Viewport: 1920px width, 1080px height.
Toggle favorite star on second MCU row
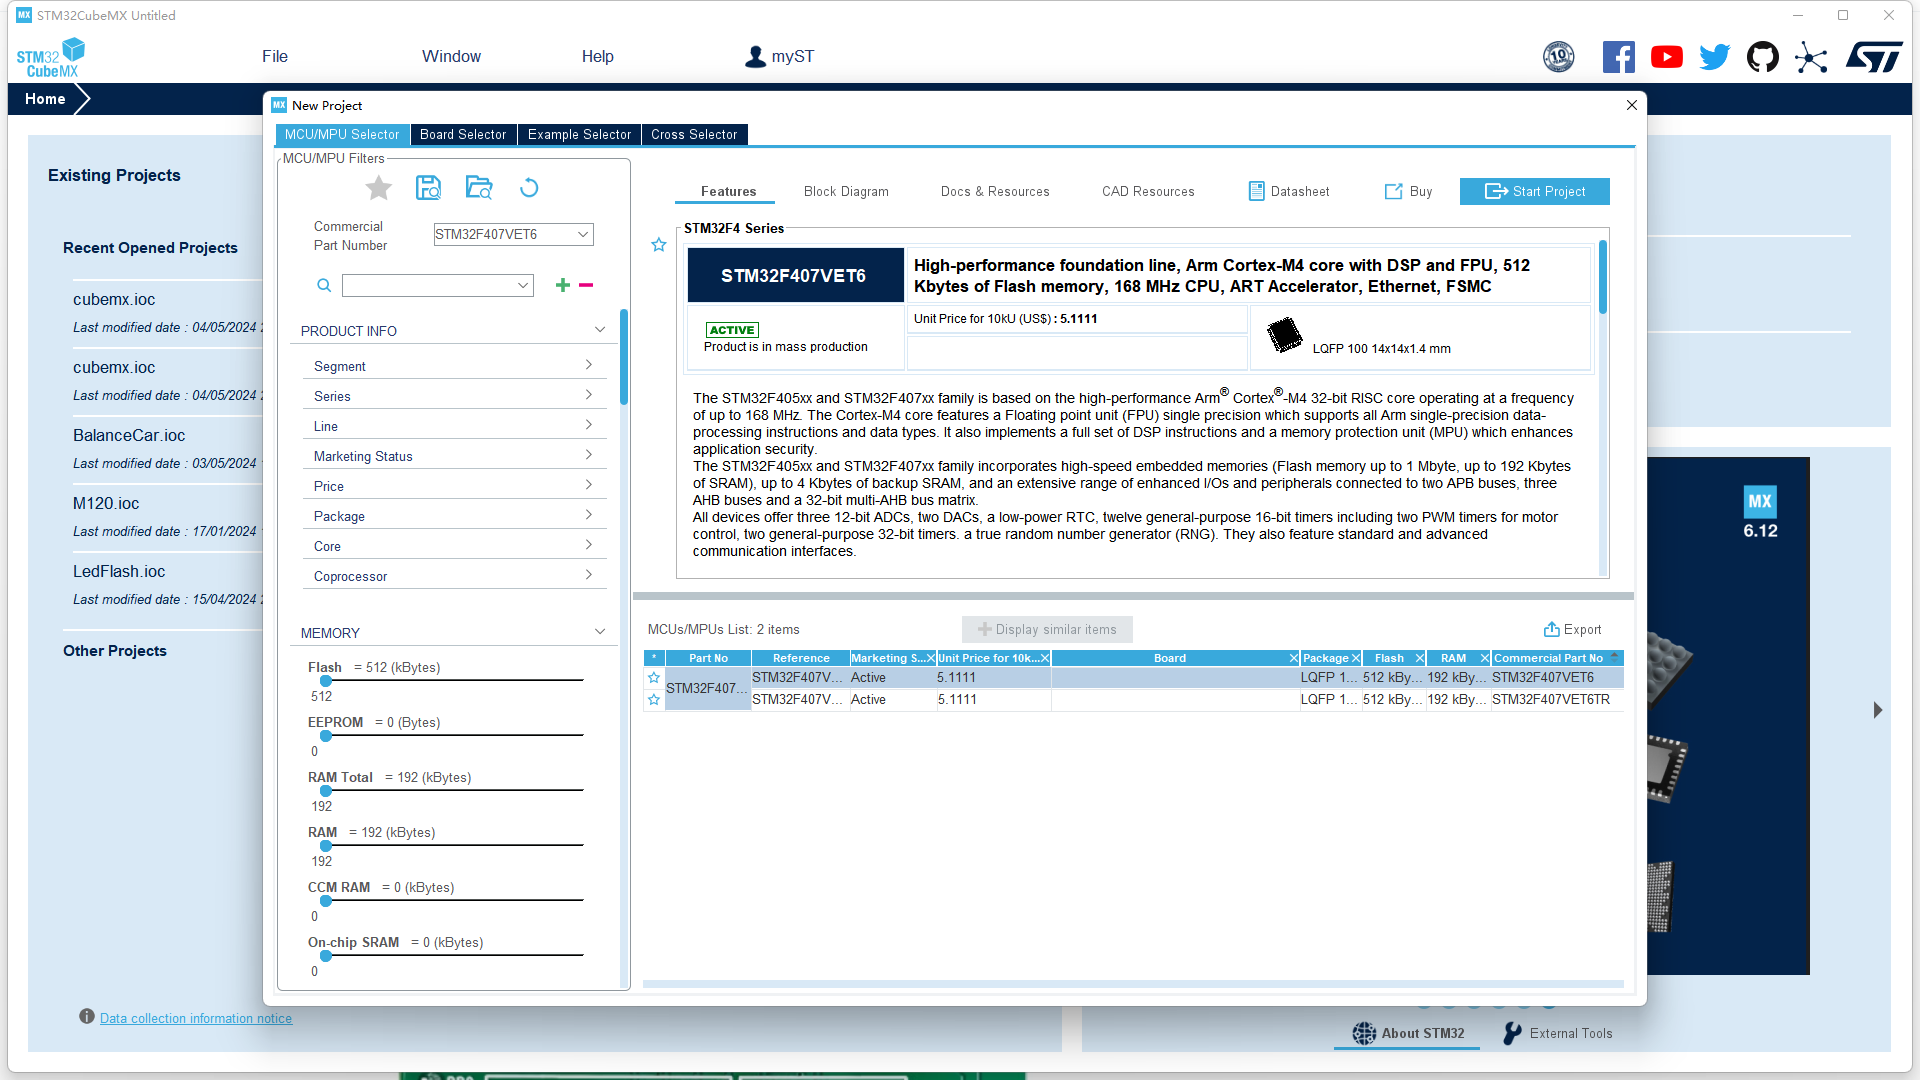[x=654, y=700]
